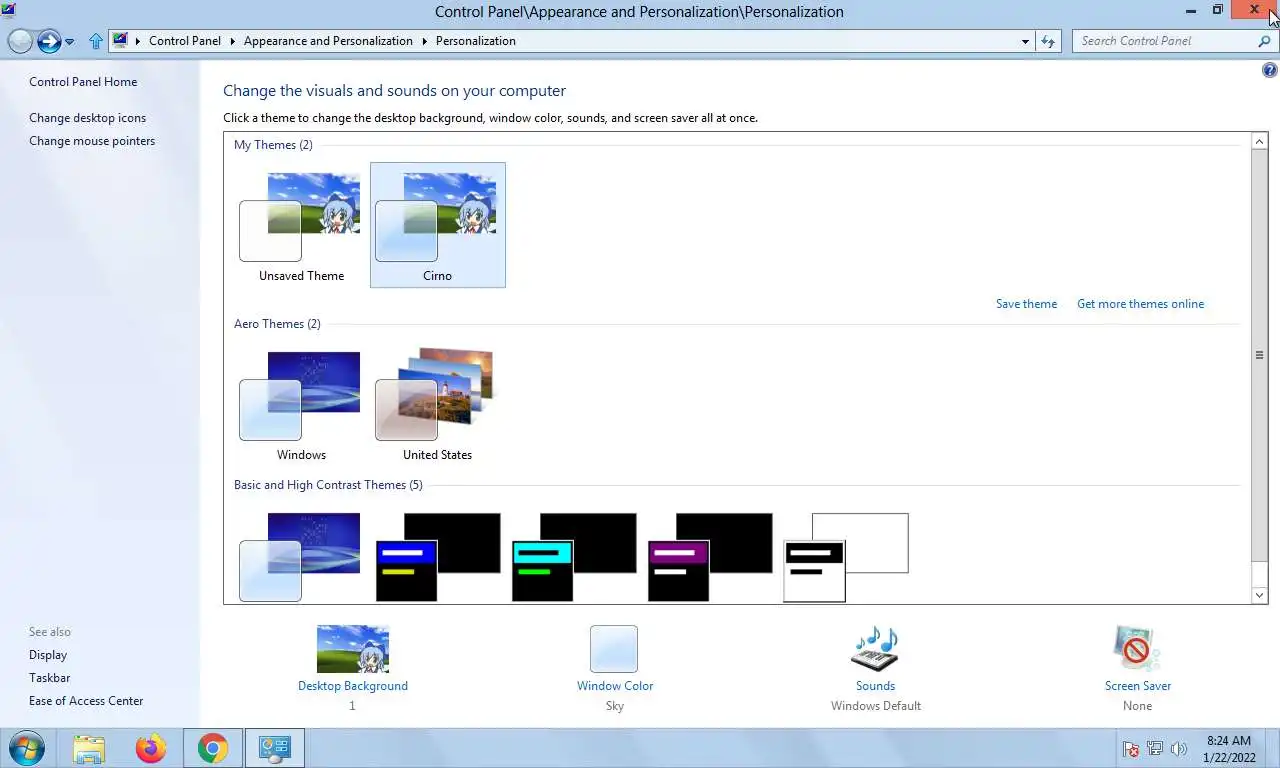Viewport: 1280px width, 768px height.
Task: Click the Screen Saver label link
Action: 1137,686
